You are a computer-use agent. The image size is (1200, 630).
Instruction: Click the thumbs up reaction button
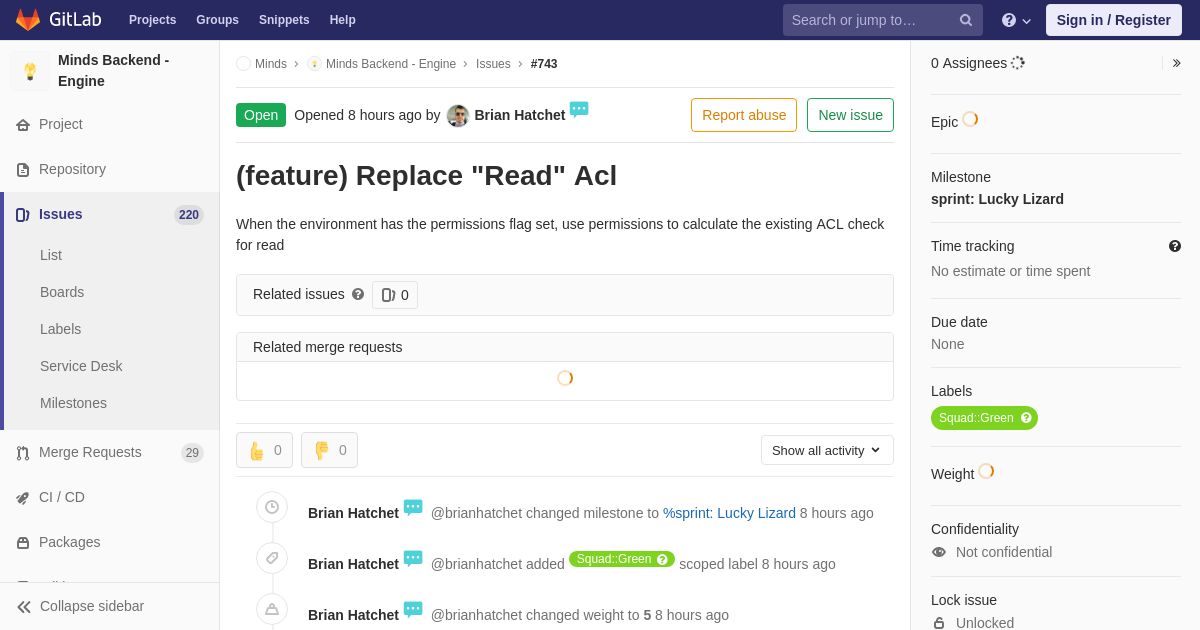(264, 450)
